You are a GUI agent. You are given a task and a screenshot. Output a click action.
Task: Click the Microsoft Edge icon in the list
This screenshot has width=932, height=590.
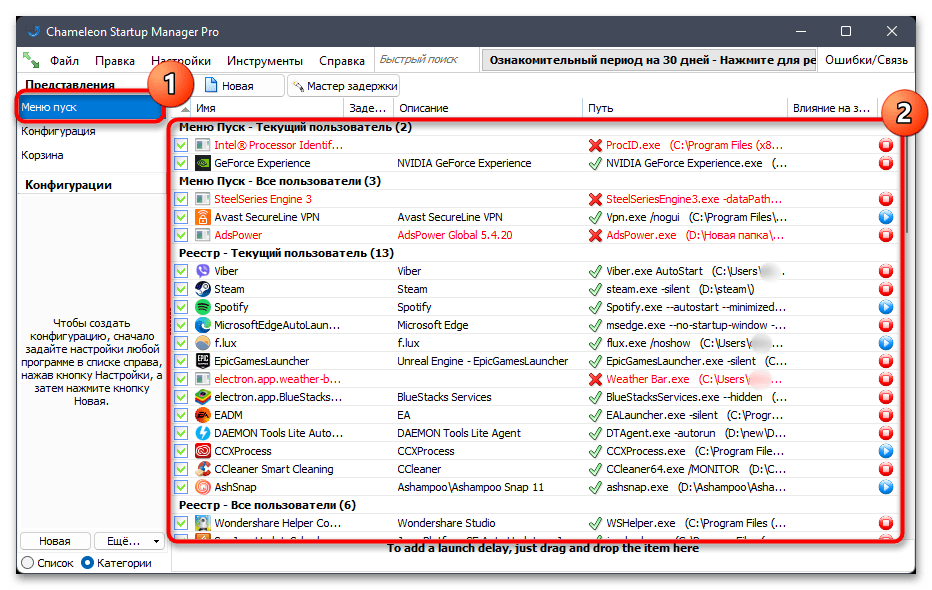click(203, 325)
